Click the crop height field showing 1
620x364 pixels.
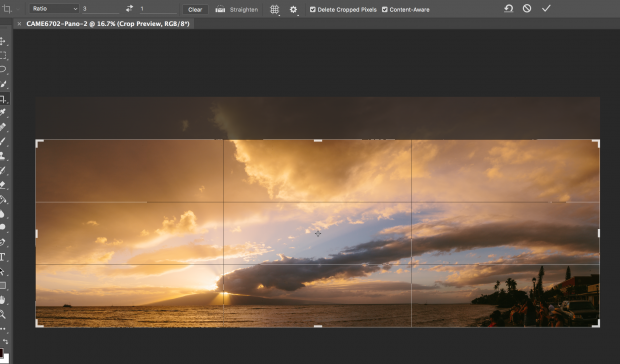pos(158,9)
